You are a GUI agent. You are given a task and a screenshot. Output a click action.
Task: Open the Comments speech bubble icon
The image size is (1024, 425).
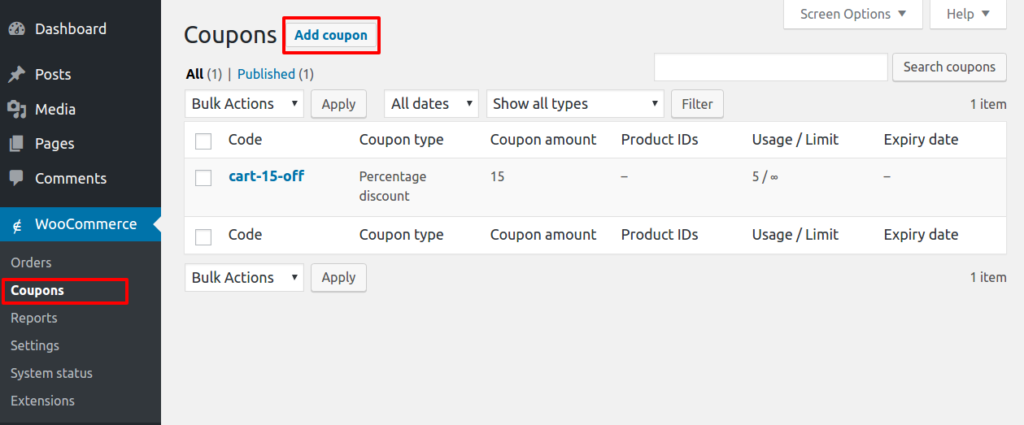click(16, 178)
